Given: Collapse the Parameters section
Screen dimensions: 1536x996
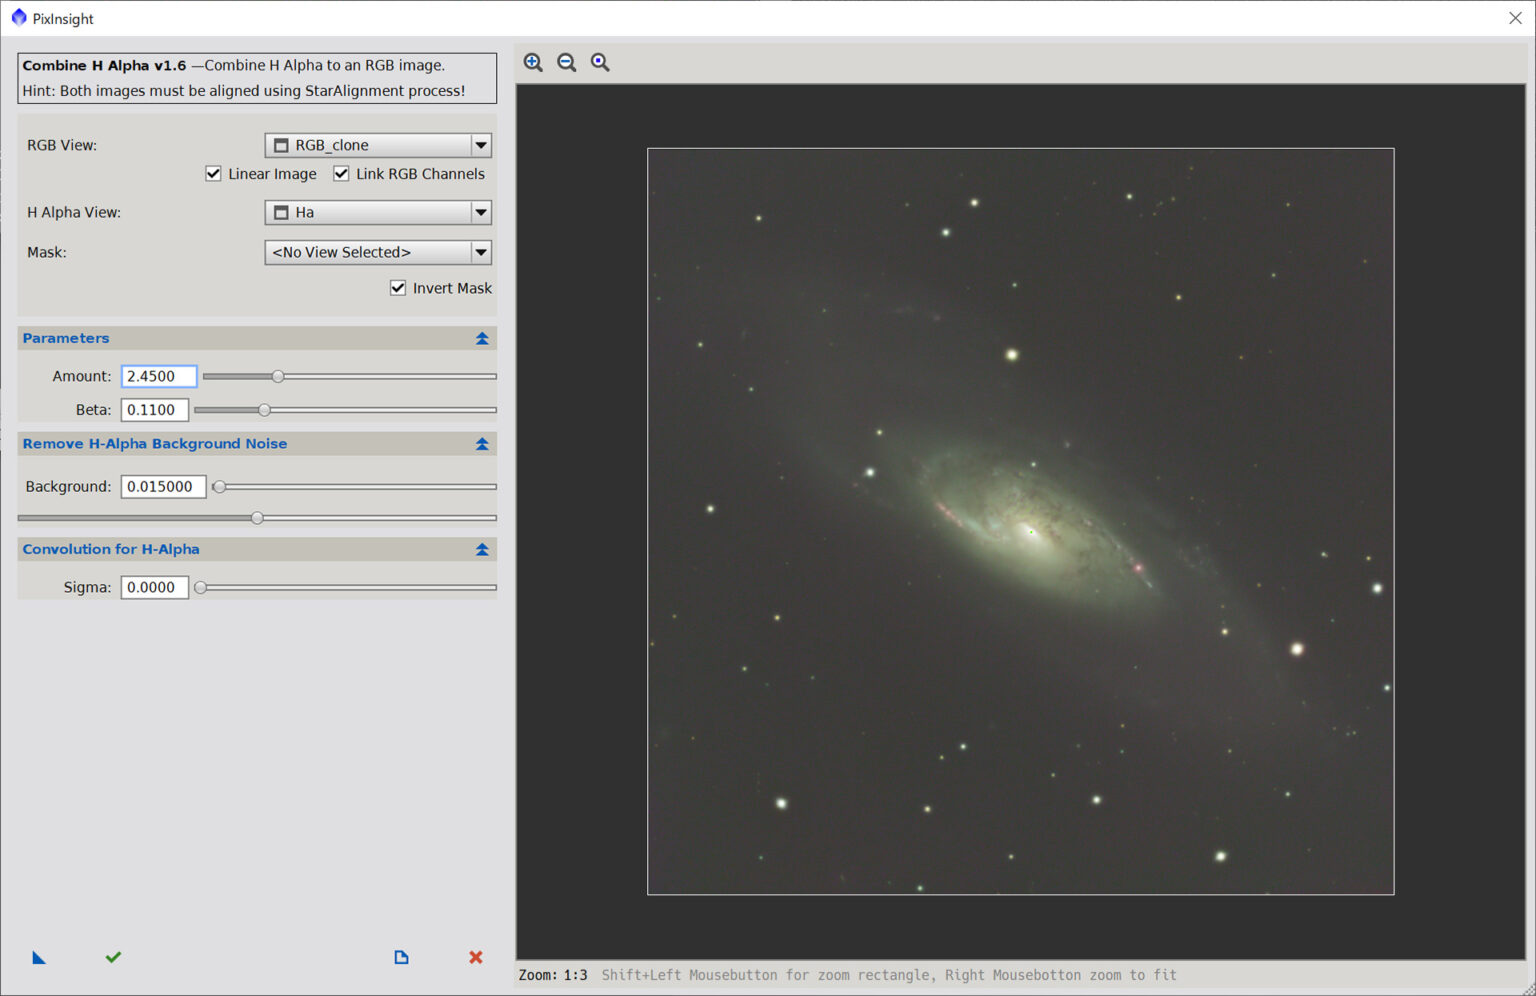Looking at the screenshot, I should click(482, 338).
